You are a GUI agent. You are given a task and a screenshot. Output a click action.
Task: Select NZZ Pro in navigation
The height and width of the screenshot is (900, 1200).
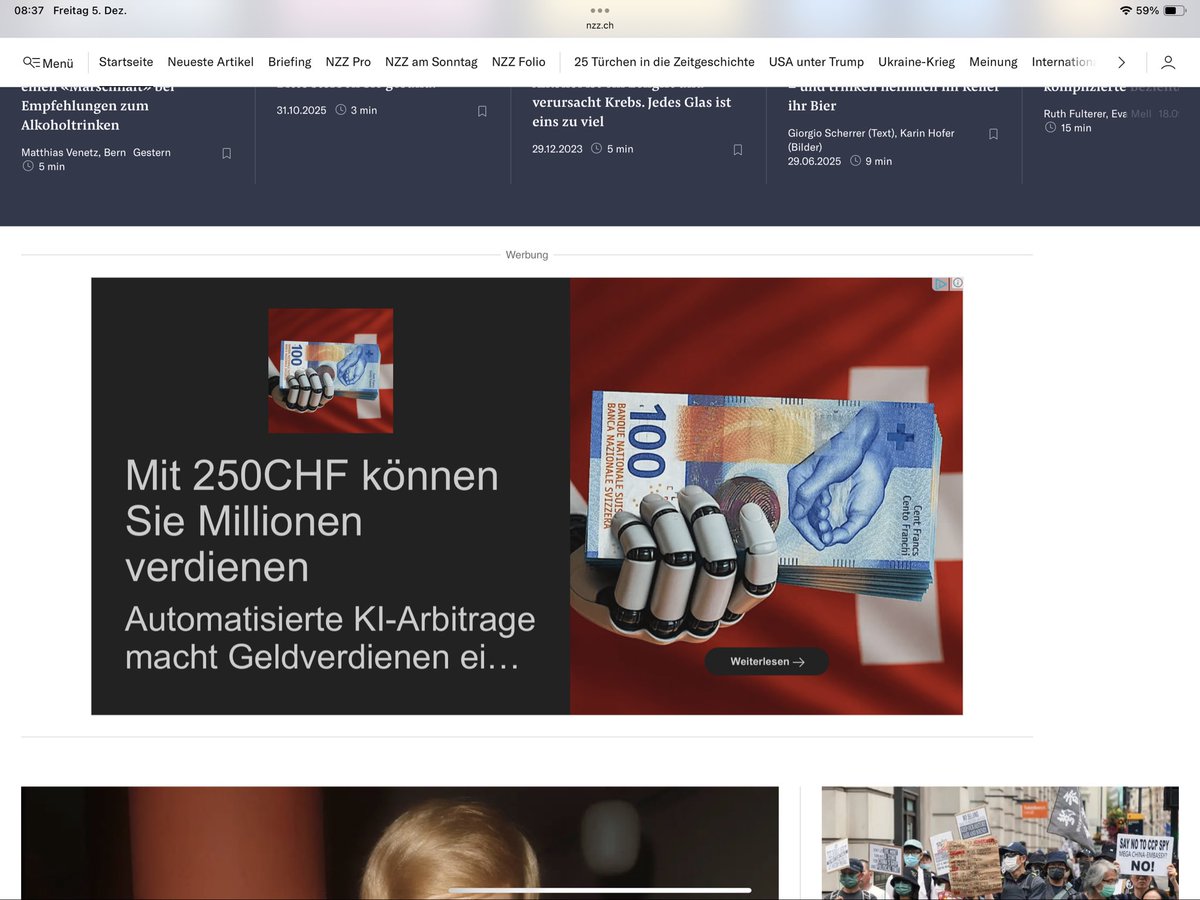pos(348,62)
